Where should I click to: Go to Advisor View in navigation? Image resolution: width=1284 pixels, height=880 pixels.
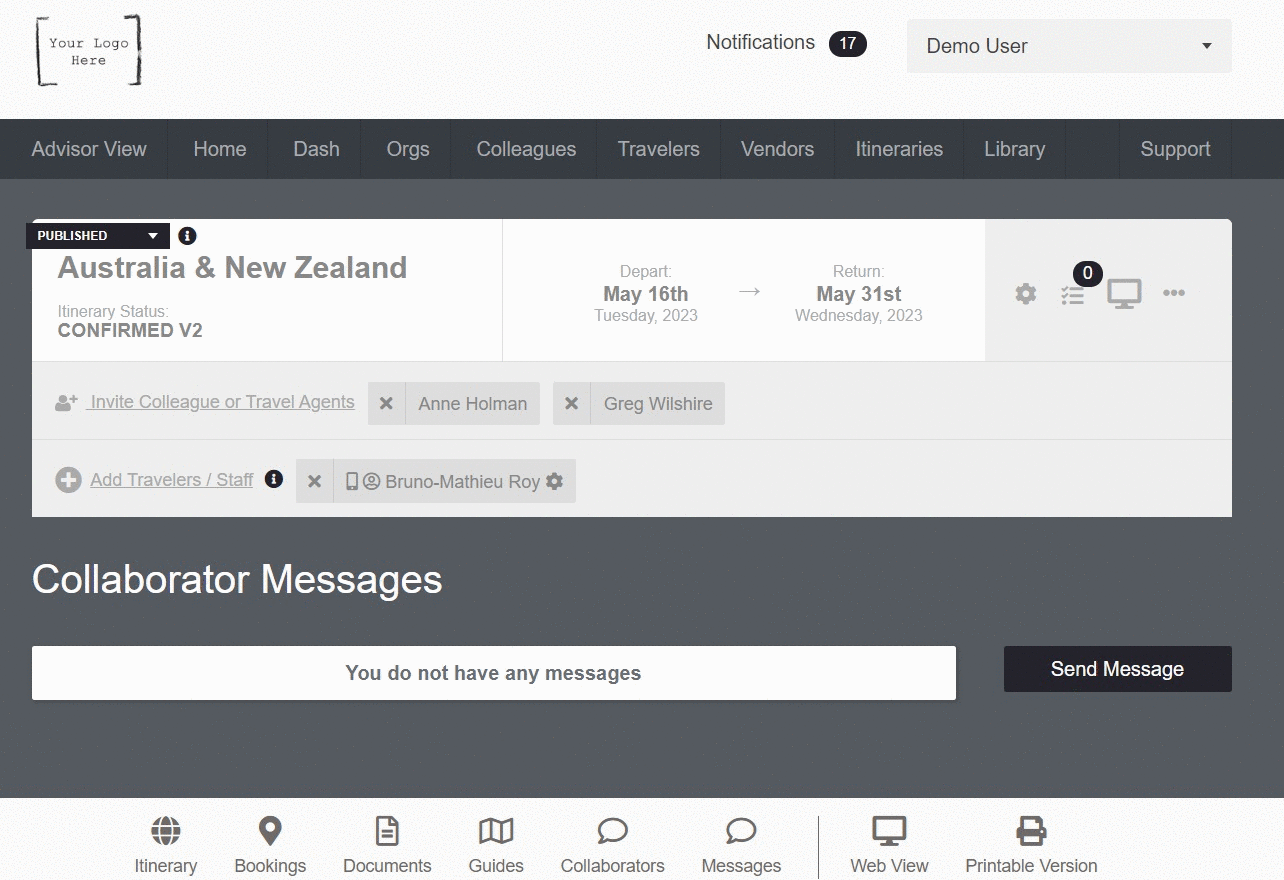(x=89, y=149)
